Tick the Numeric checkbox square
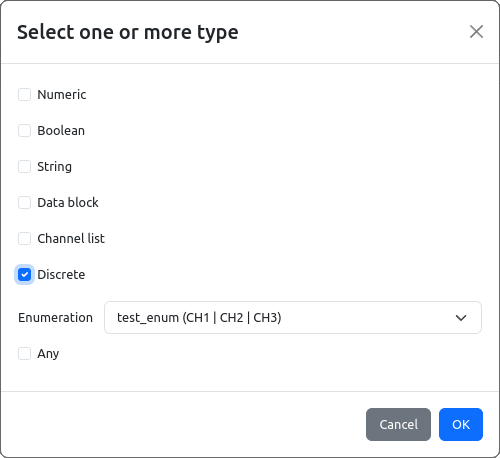Image resolution: width=500 pixels, height=458 pixels. tap(24, 95)
